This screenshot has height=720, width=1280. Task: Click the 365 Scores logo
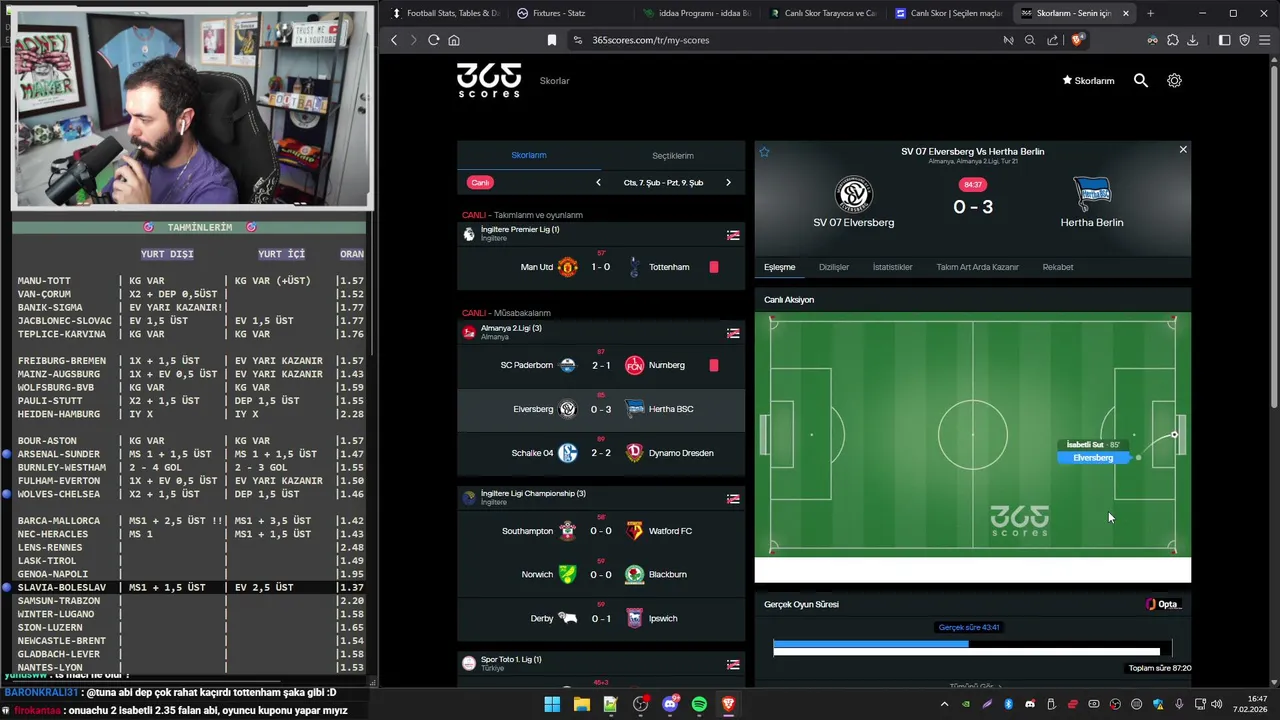(489, 80)
